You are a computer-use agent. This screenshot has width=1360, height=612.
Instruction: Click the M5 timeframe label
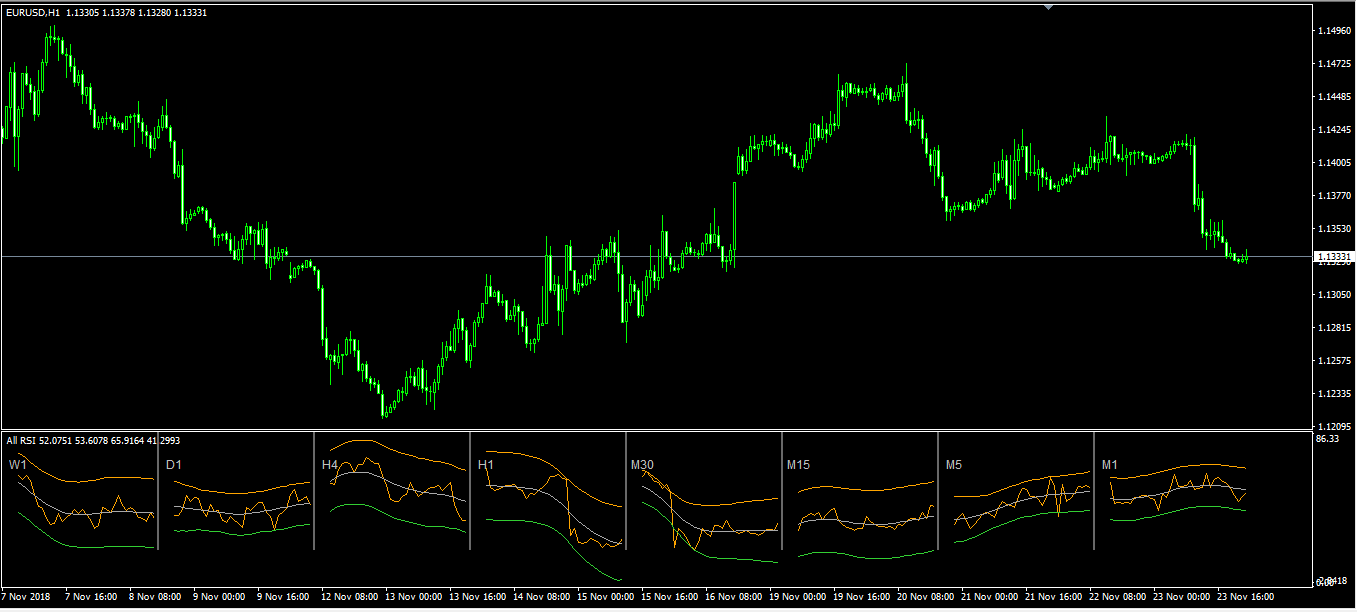tap(954, 465)
